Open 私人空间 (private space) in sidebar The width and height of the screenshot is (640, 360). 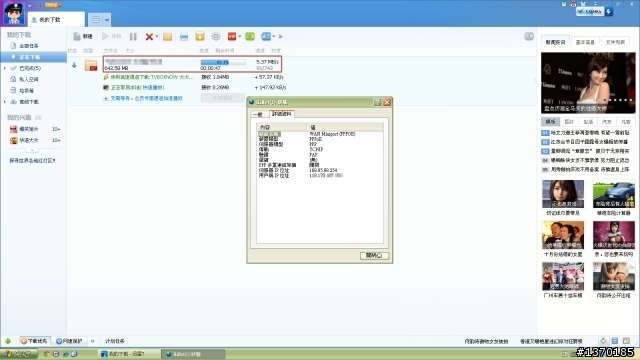click(x=28, y=79)
